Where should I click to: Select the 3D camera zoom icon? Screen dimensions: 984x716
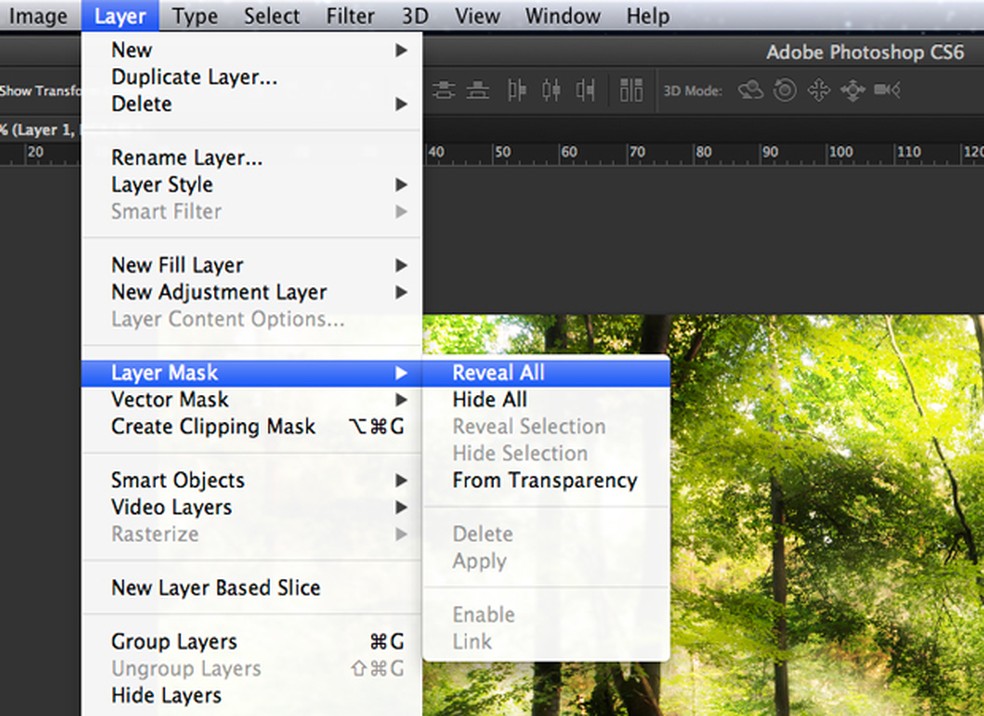point(887,91)
